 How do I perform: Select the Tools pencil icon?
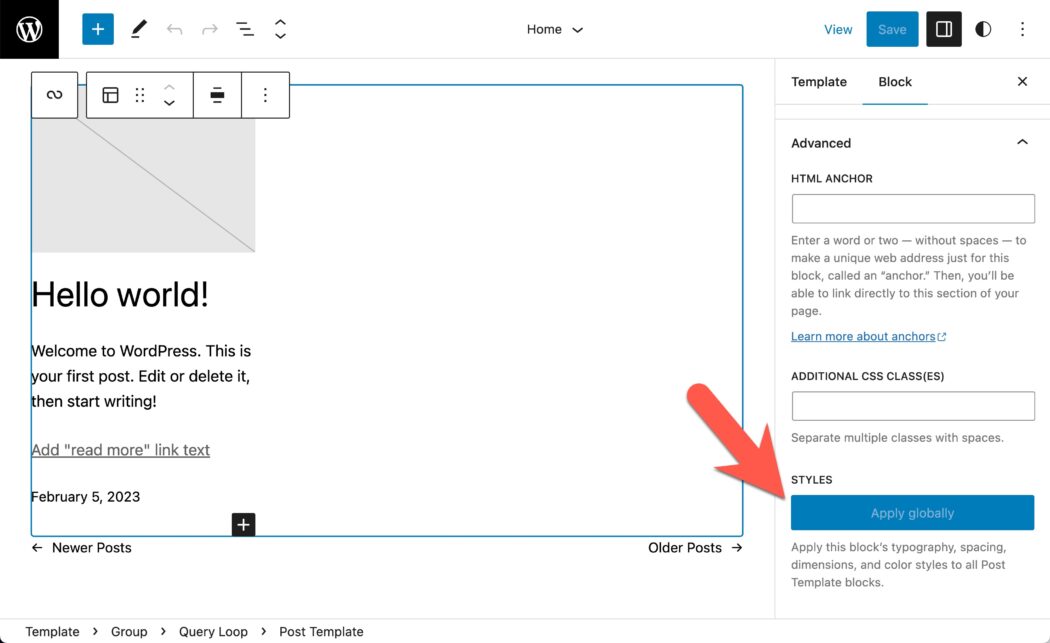coord(139,29)
